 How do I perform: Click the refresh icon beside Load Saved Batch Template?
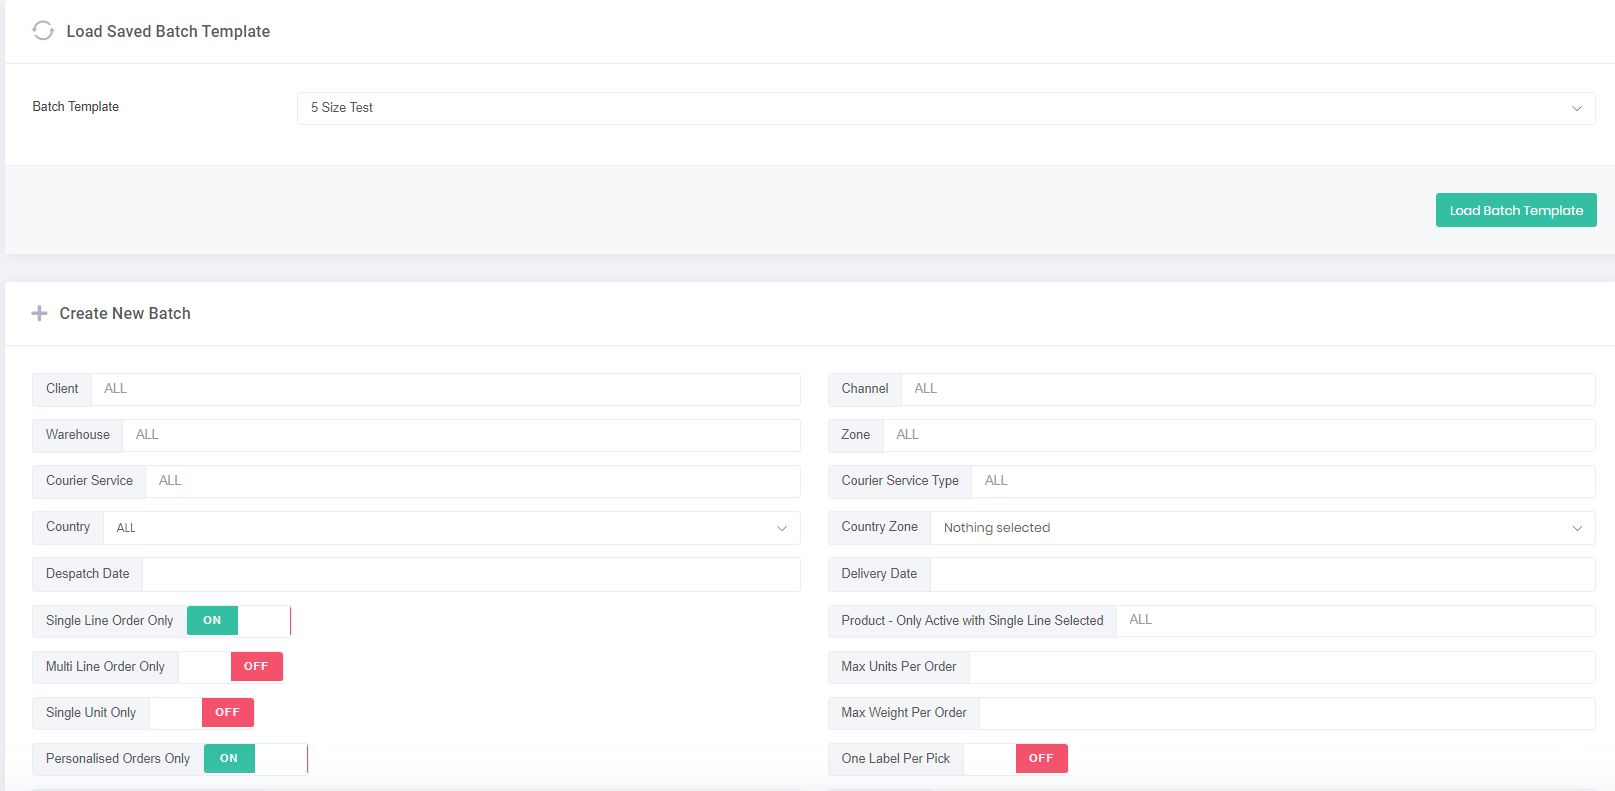(43, 31)
